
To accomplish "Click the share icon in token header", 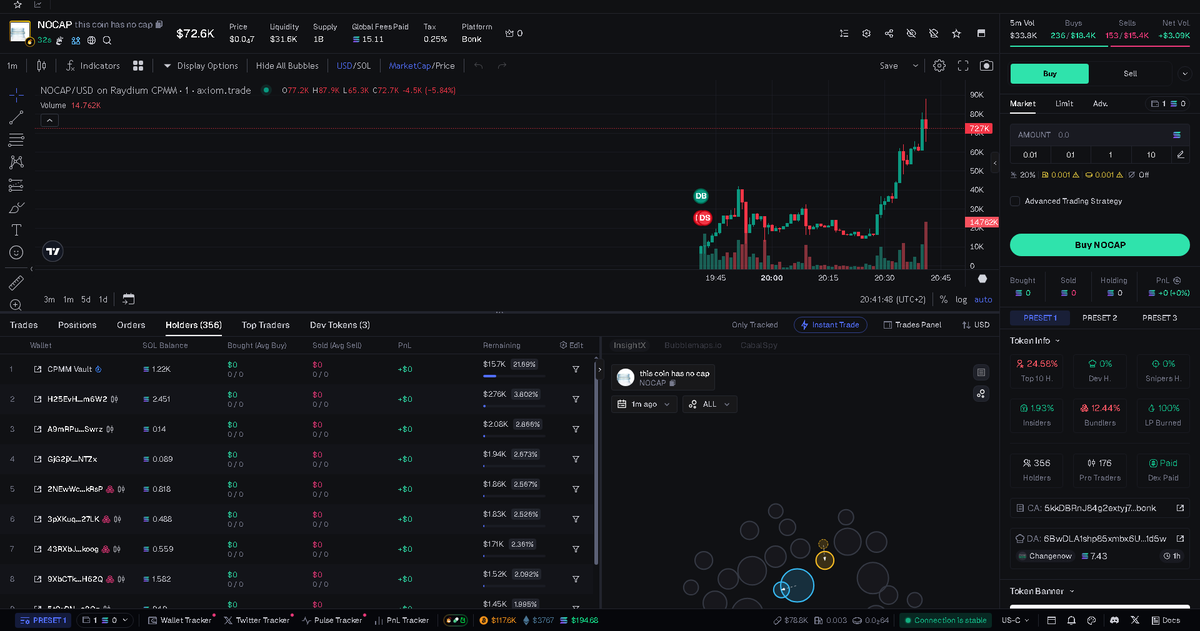I will [x=889, y=33].
